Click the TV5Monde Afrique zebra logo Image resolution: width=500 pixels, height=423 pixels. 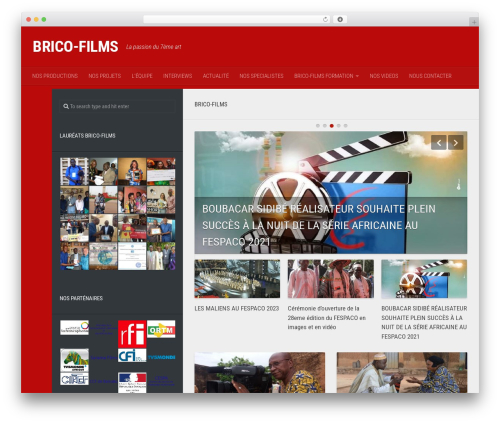pos(74,360)
